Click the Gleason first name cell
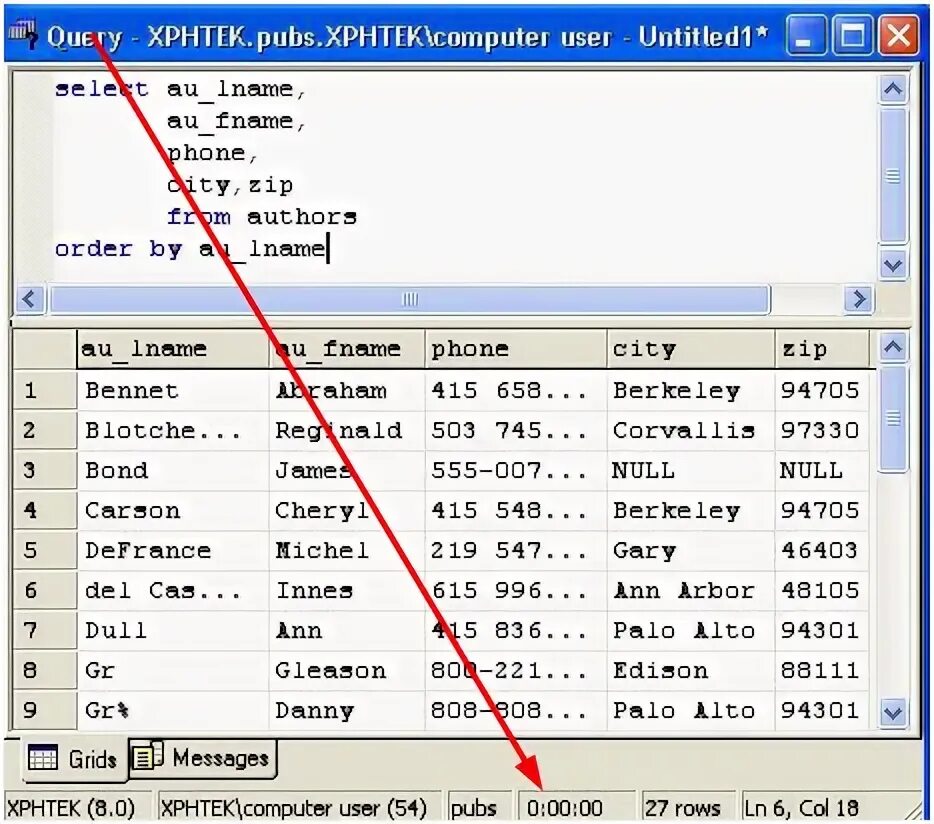Screen dimensions: 934x824 (x=347, y=670)
